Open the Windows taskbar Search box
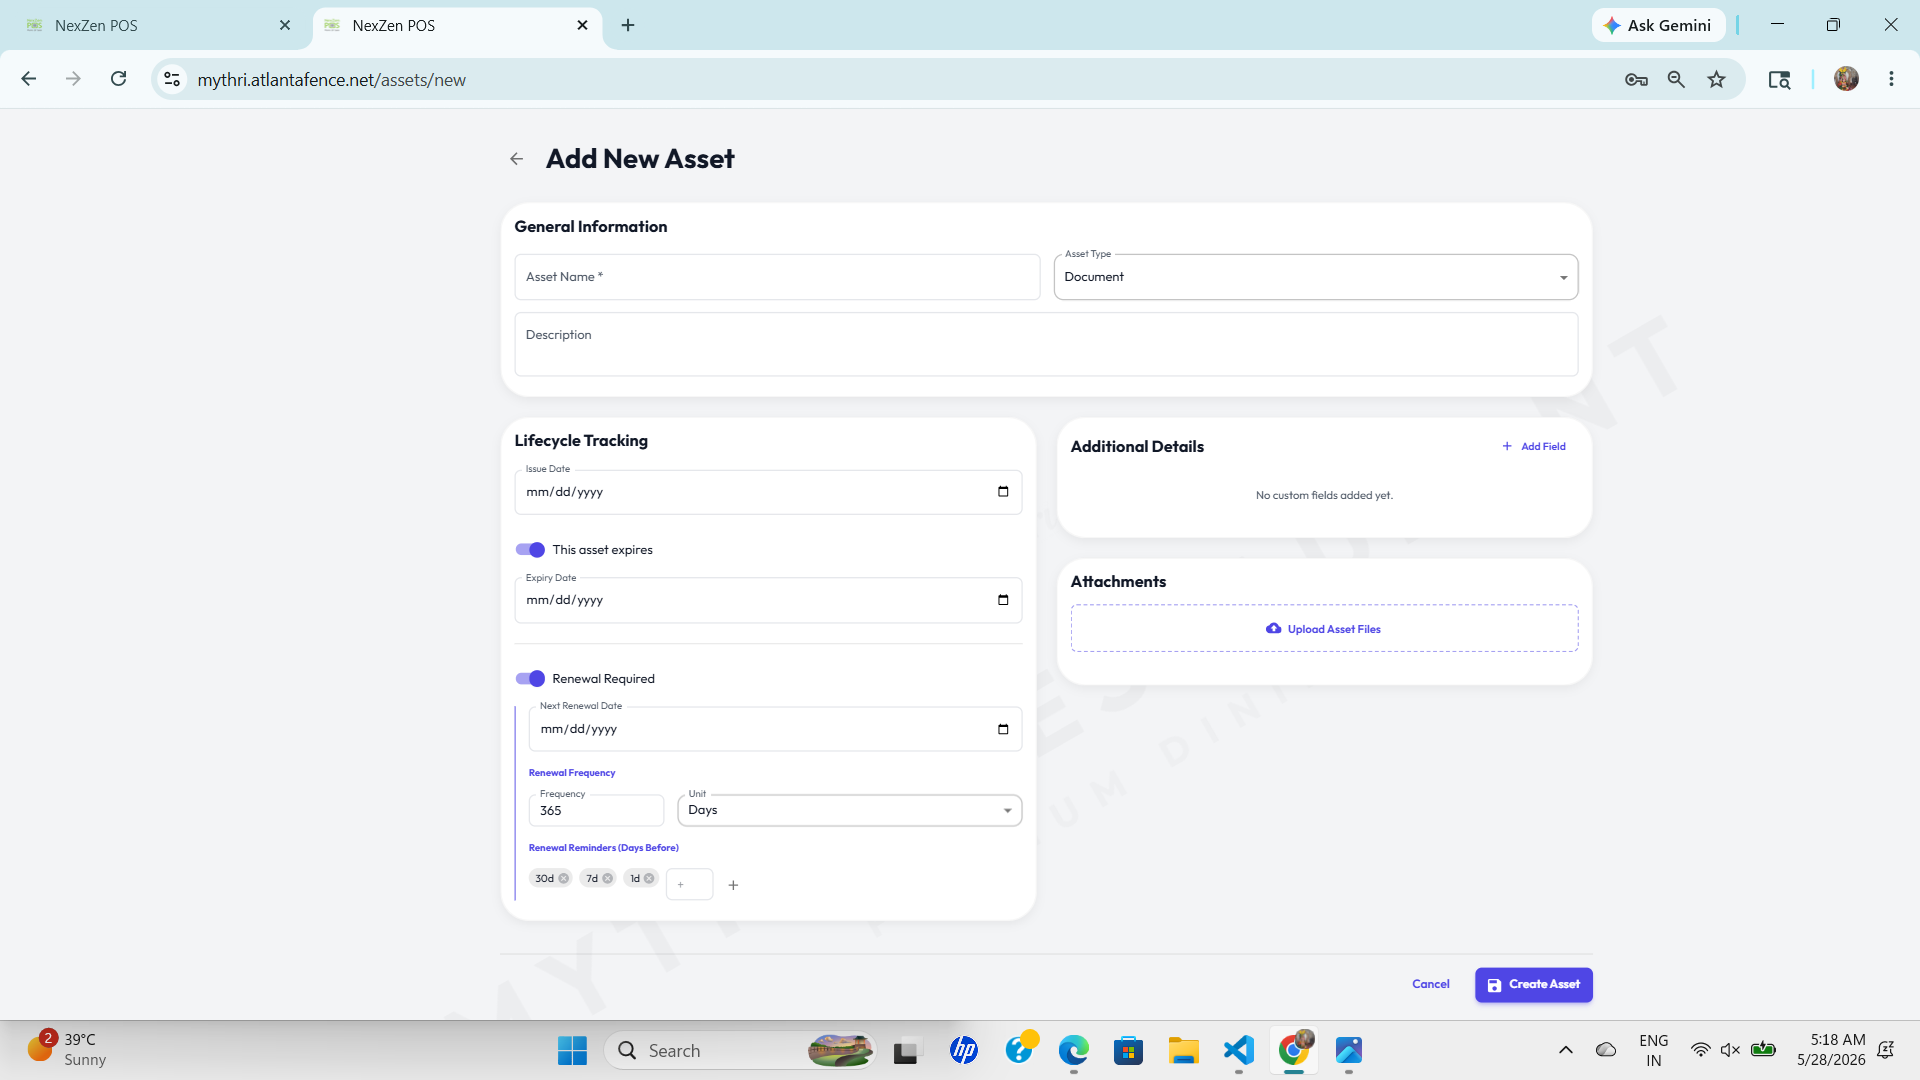Screen dimensions: 1920x1080 pyautogui.click(x=740, y=1051)
